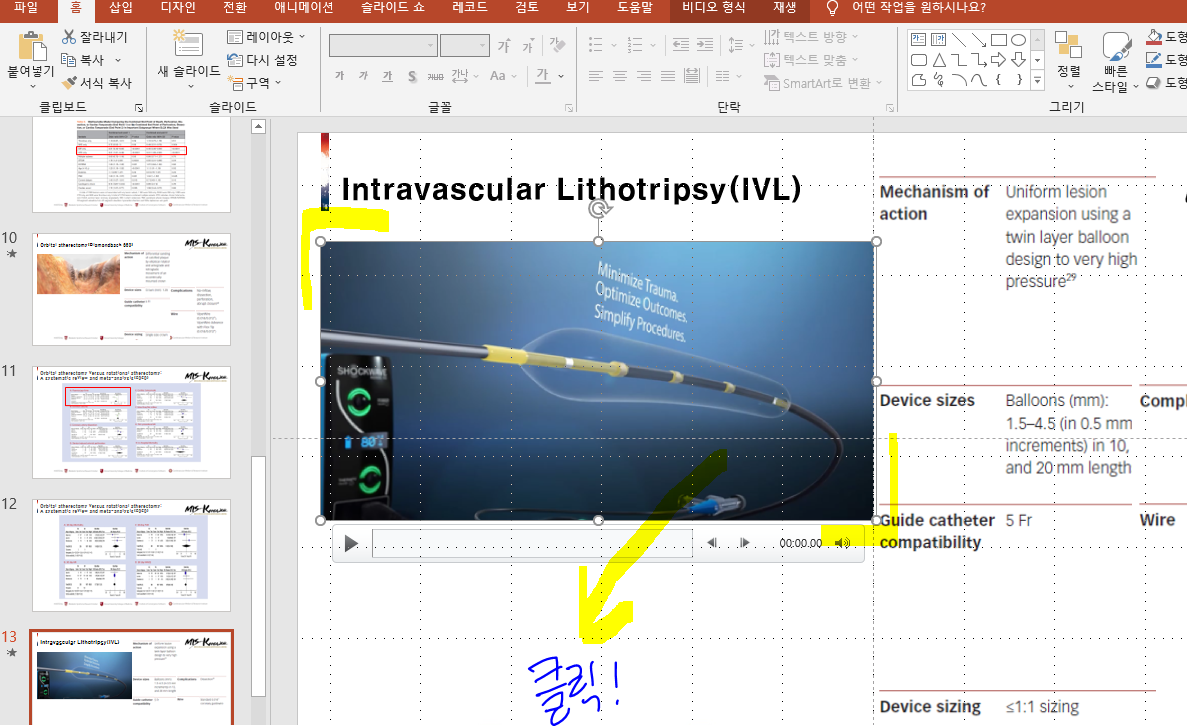The width and height of the screenshot is (1187, 726).
Task: Click the distributed alignment icon
Action: pyautogui.click(x=692, y=76)
